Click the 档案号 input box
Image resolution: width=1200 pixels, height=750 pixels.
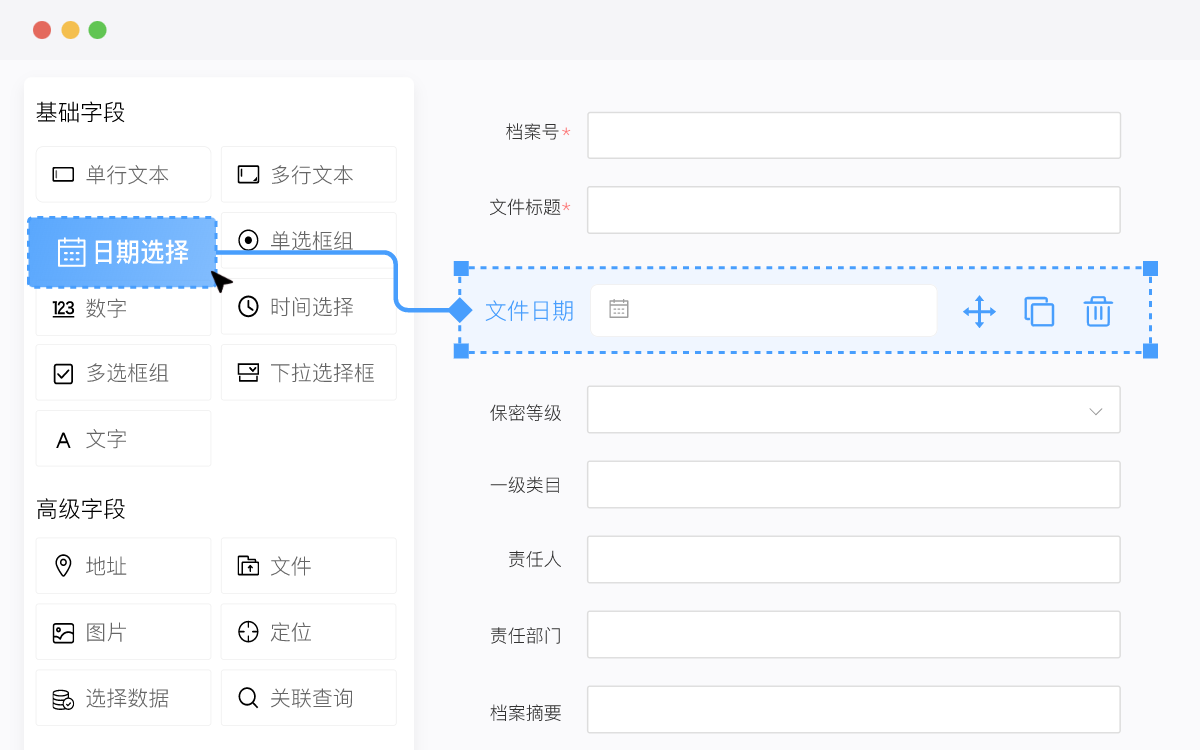853,135
